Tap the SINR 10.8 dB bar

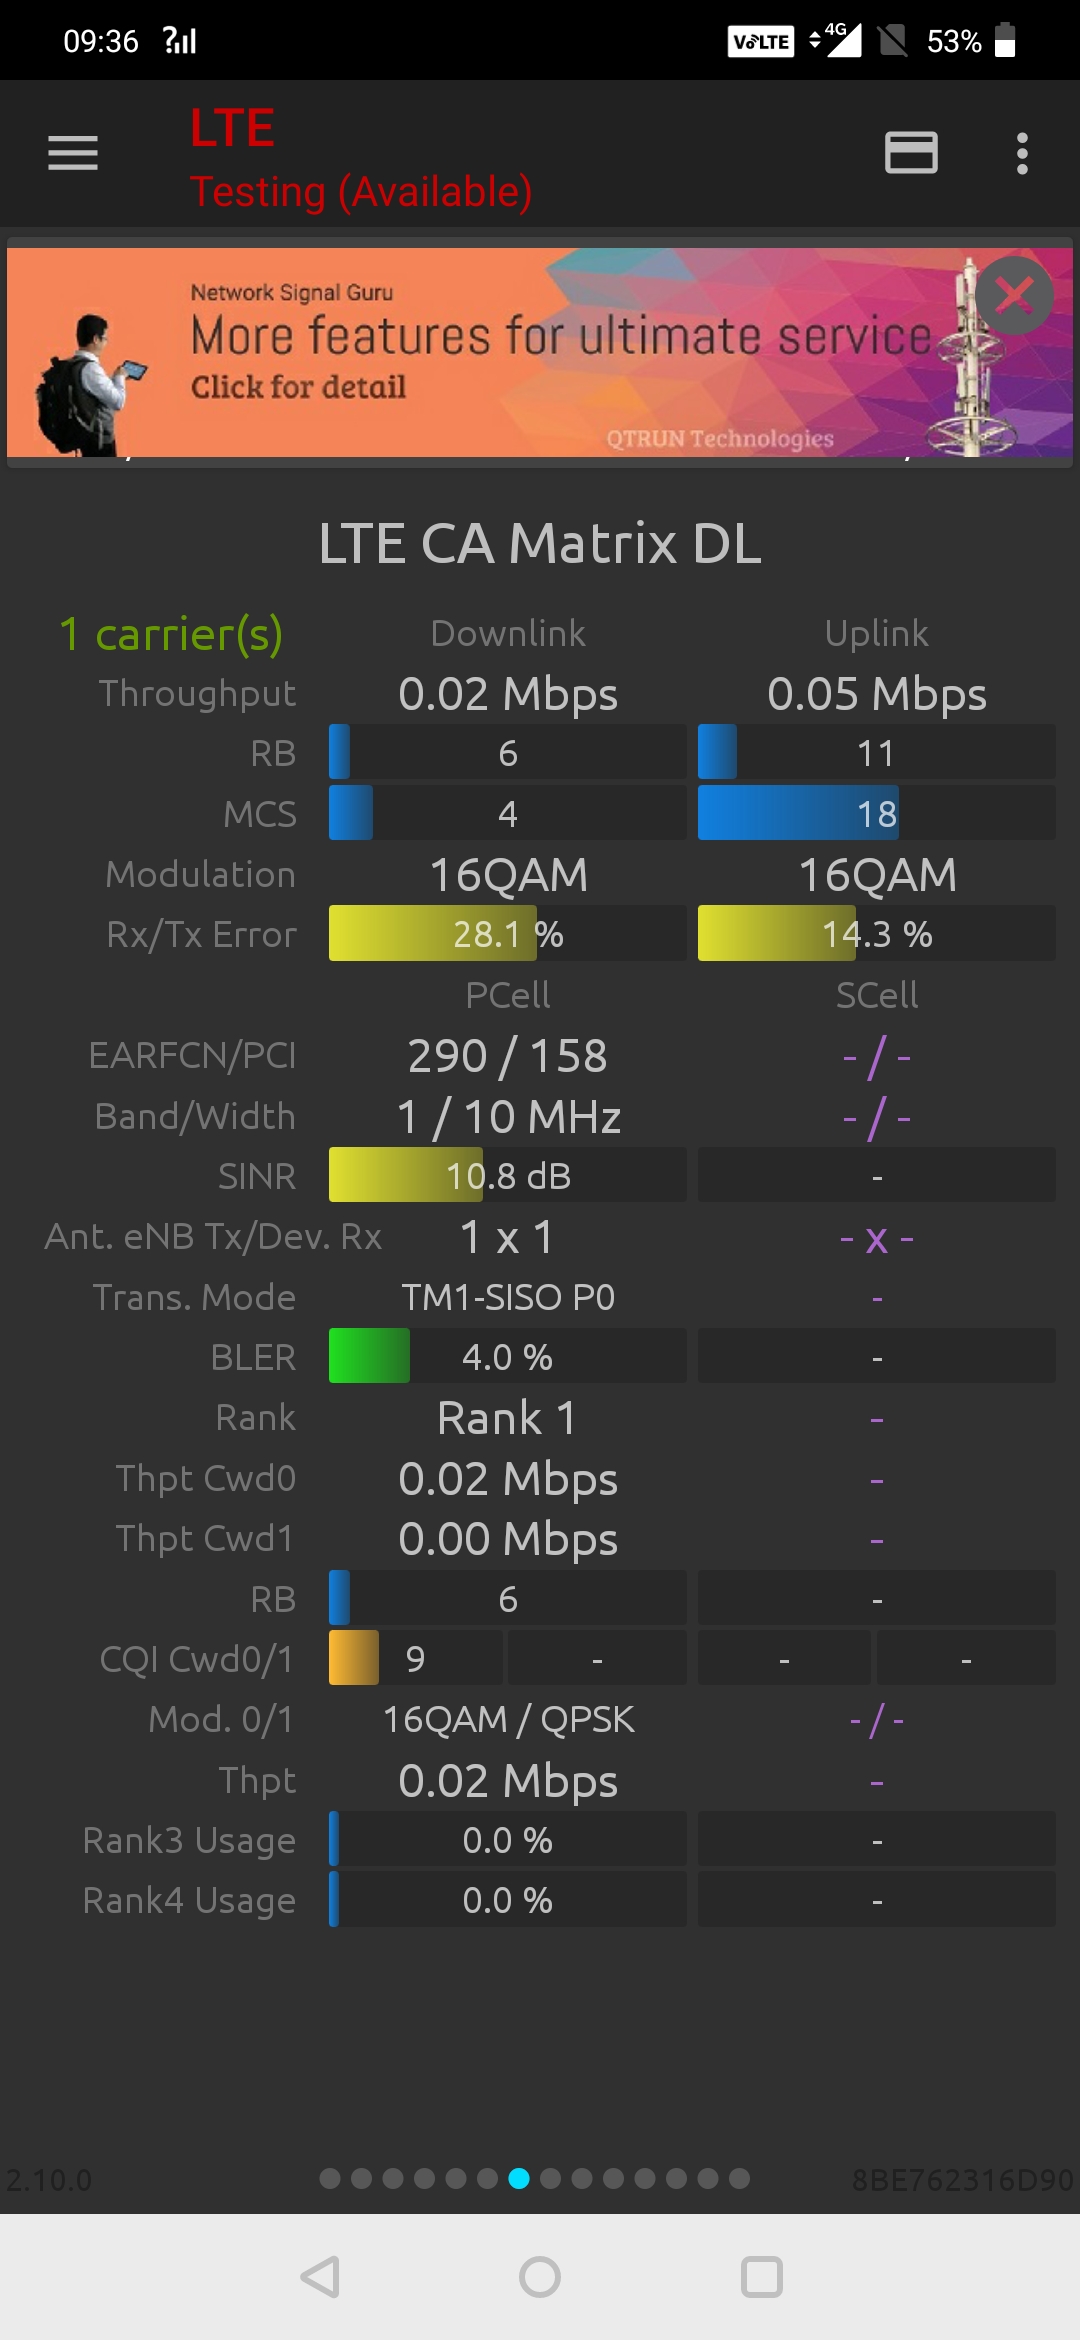(507, 1176)
